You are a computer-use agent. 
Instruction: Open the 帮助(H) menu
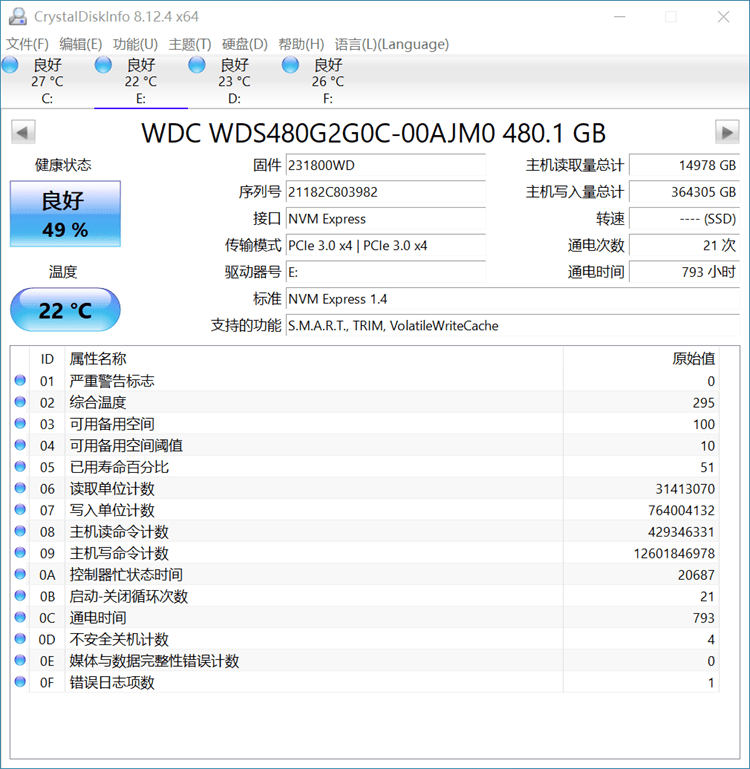tap(301, 44)
